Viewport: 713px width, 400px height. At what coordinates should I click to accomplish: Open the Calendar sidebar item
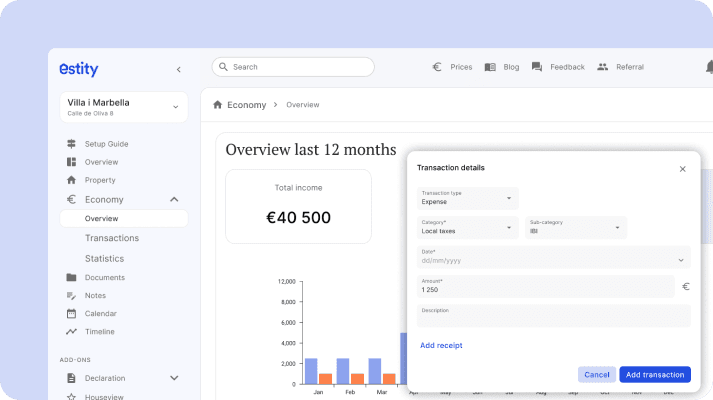100,313
